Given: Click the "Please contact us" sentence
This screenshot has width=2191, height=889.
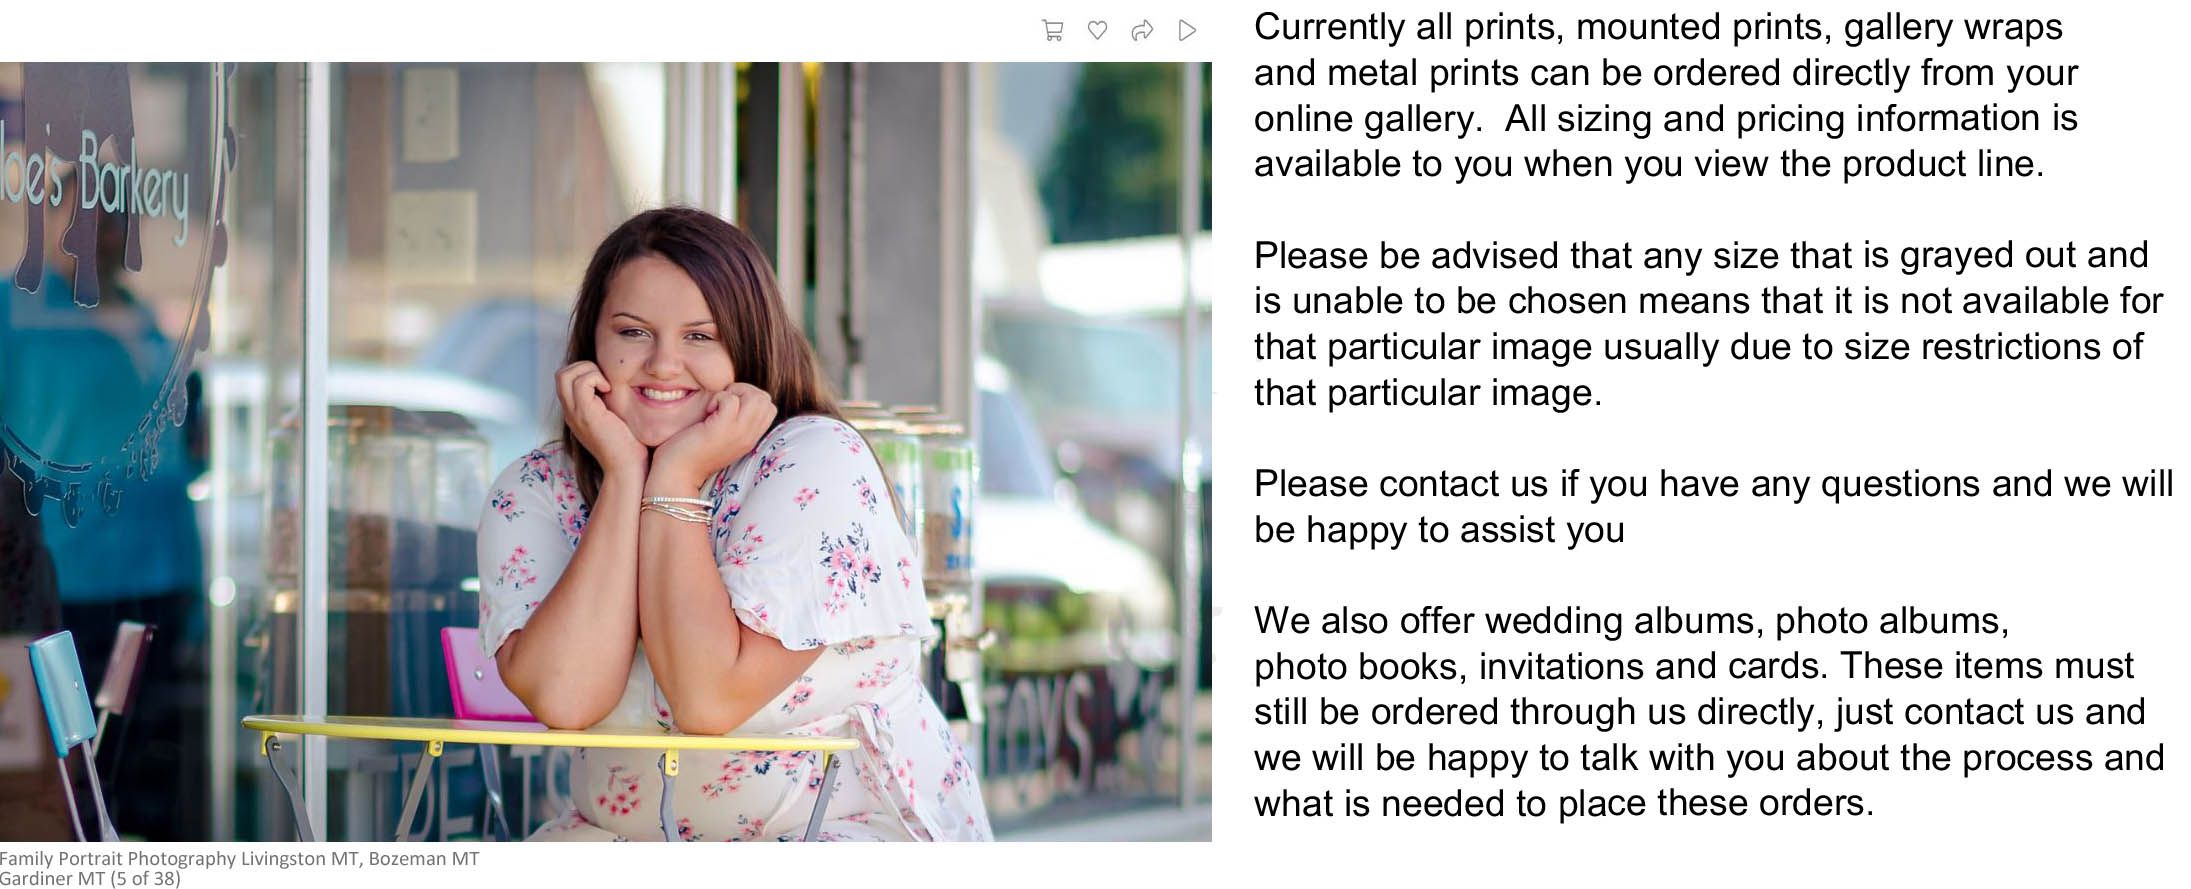Looking at the screenshot, I should coord(1713,507).
